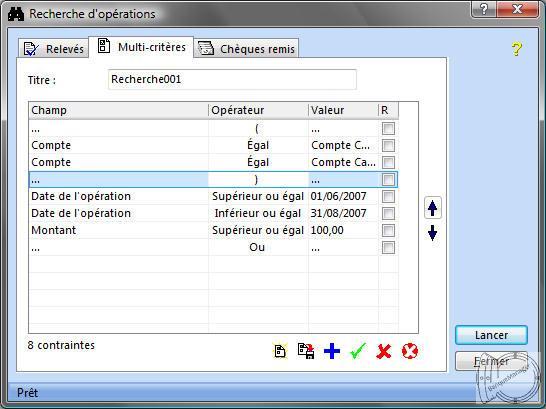This screenshot has height=409, width=546.
Task: Select the Champ column header
Action: 118,110
